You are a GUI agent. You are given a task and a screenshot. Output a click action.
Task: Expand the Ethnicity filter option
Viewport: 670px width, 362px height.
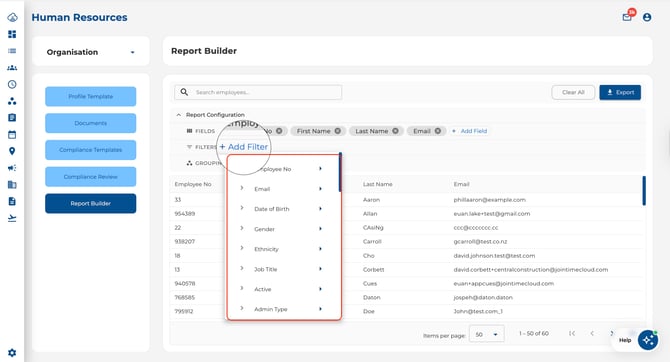pyautogui.click(x=241, y=248)
